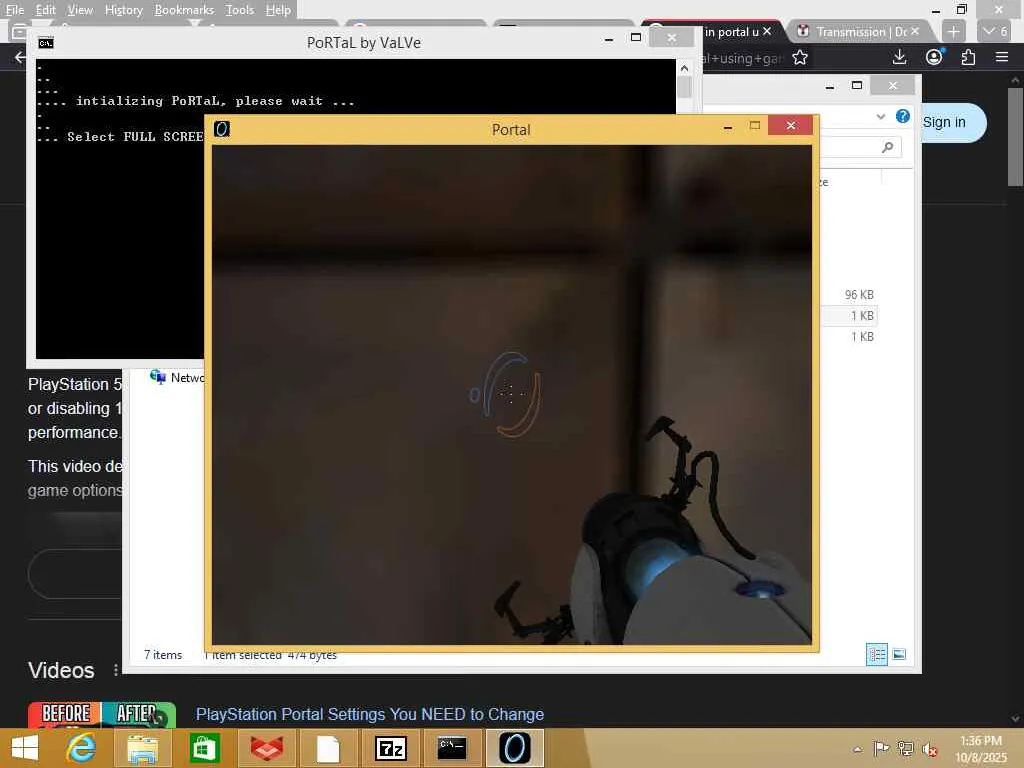This screenshot has height=768, width=1024.
Task: Open the BEFORE AFTER video thumbnail
Action: (x=101, y=714)
